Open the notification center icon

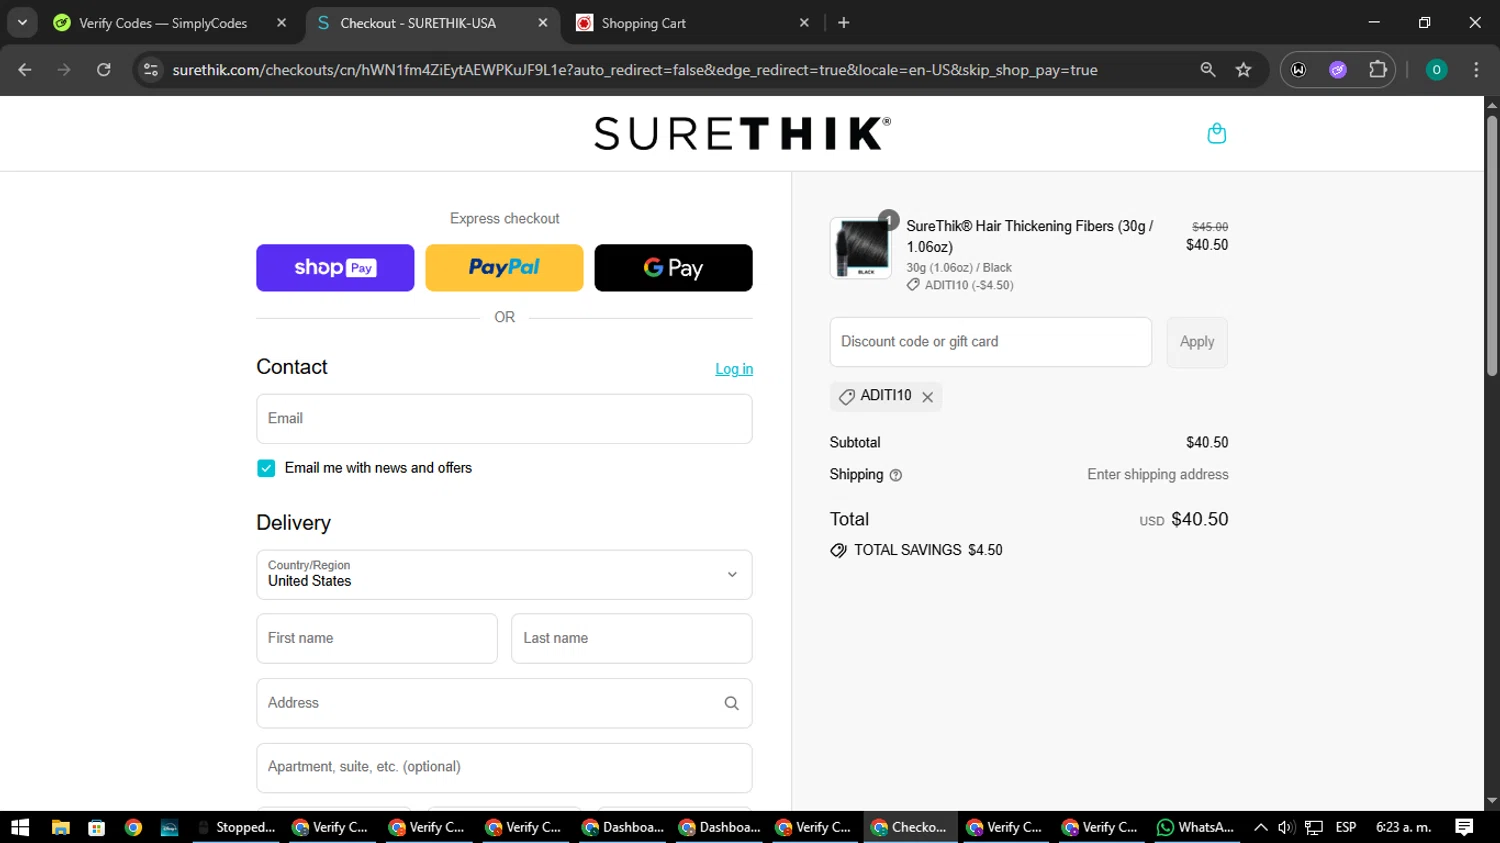[x=1464, y=827]
